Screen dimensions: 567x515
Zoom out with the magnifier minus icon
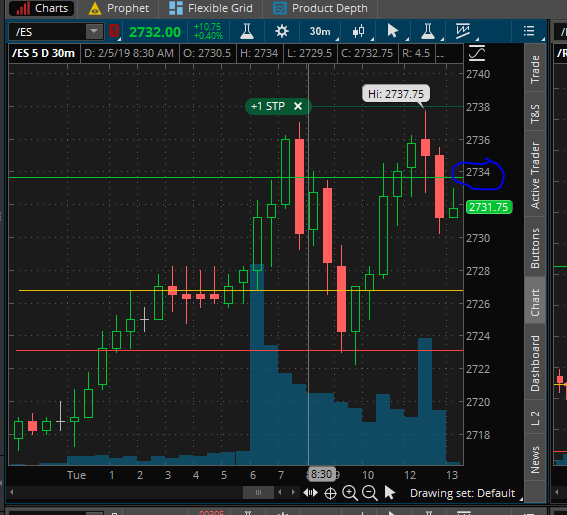[370, 493]
